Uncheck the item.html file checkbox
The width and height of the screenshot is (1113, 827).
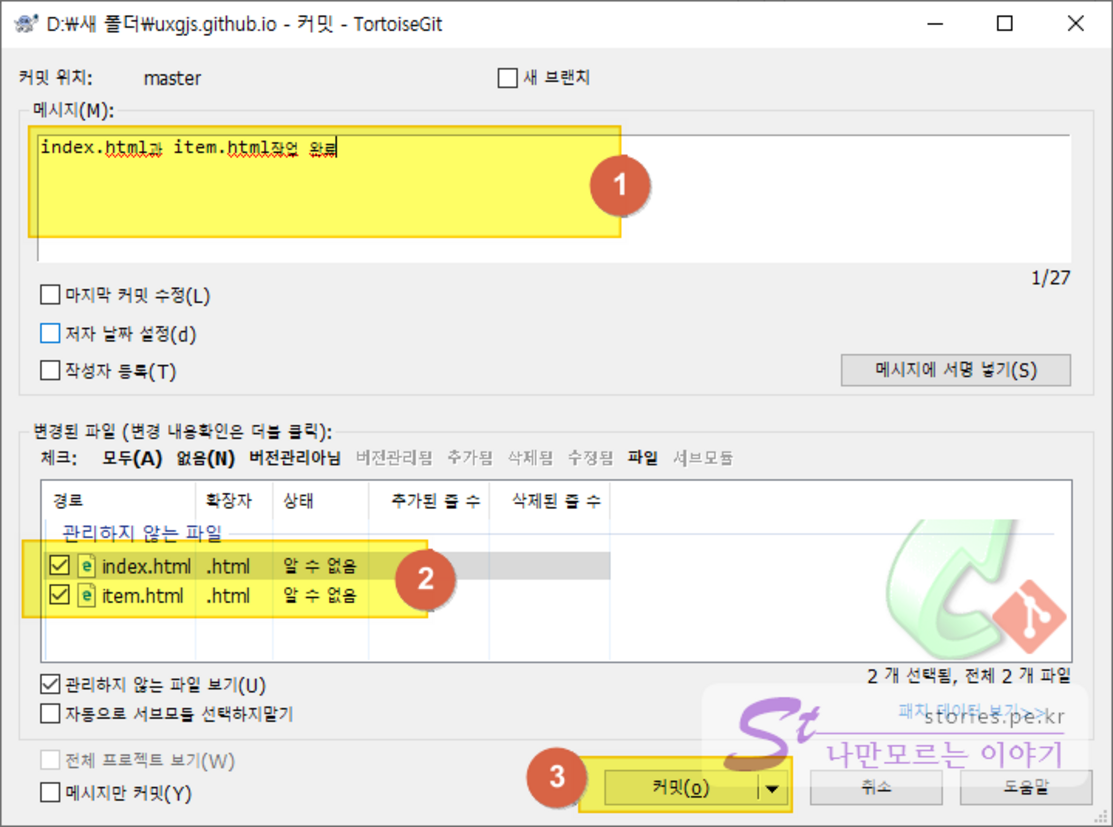point(59,597)
